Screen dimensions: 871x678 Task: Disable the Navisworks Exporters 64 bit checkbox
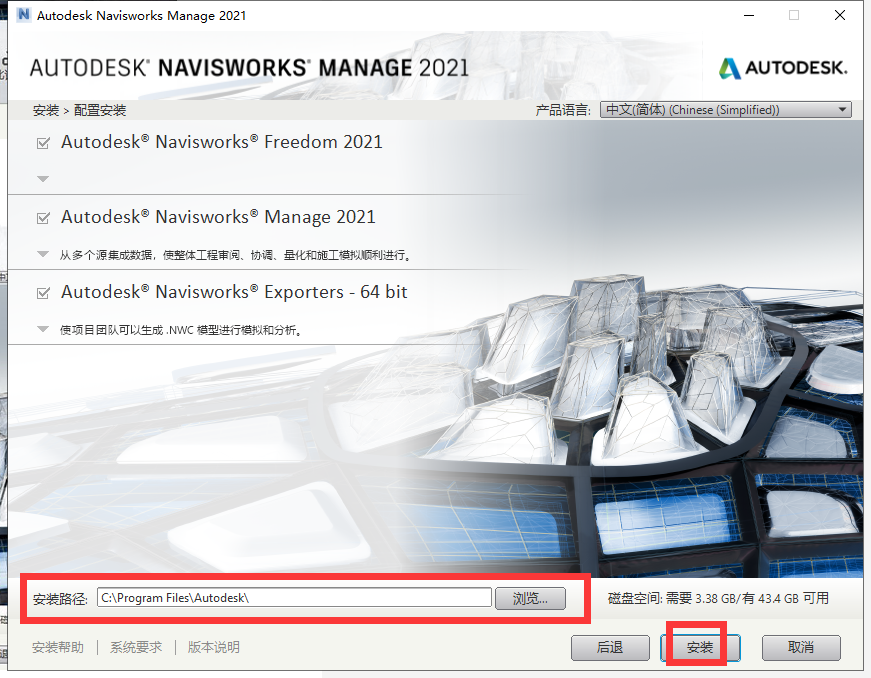[43, 293]
